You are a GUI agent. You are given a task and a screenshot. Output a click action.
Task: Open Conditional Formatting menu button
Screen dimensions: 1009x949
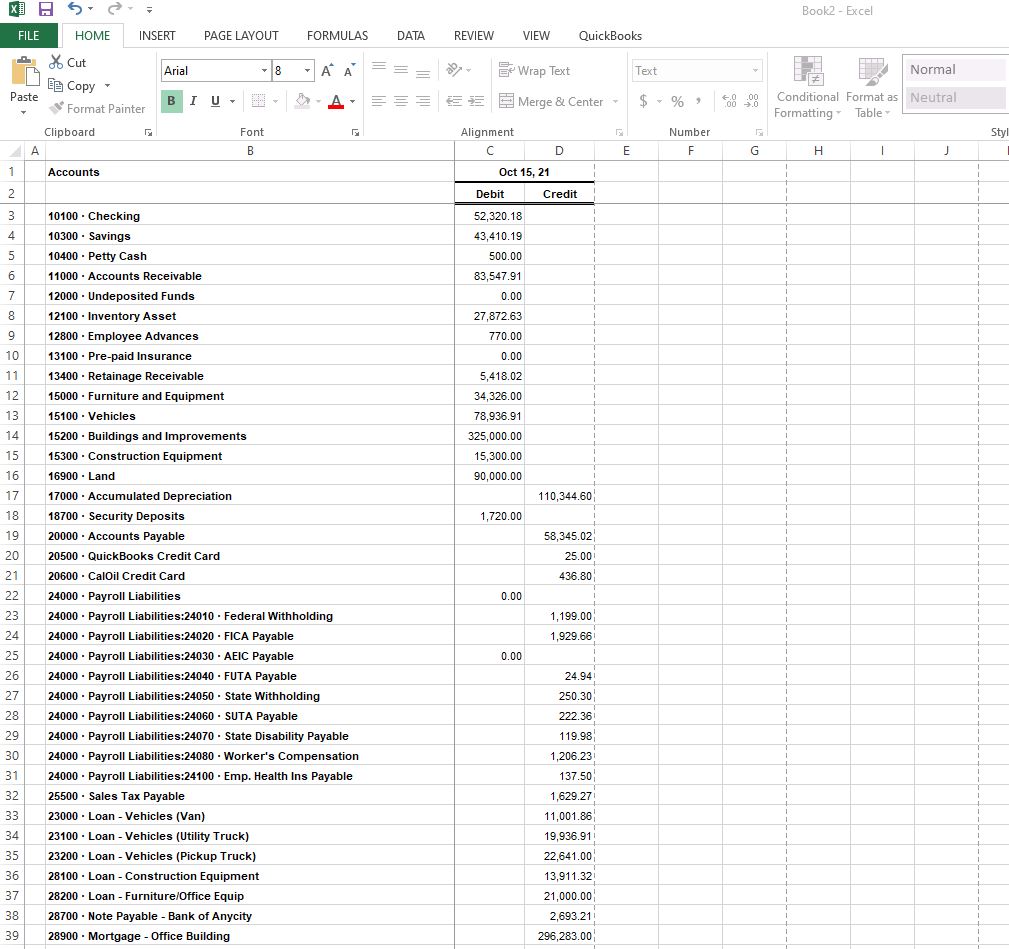coord(808,87)
